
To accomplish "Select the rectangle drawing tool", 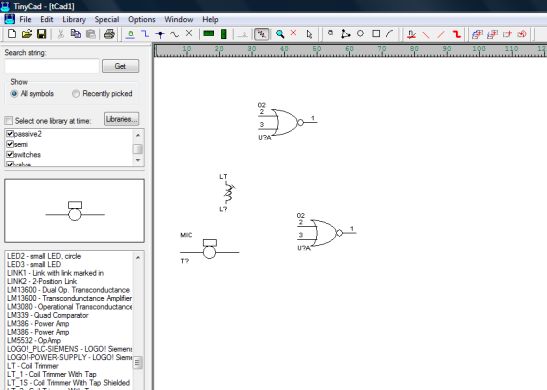I will [376, 34].
